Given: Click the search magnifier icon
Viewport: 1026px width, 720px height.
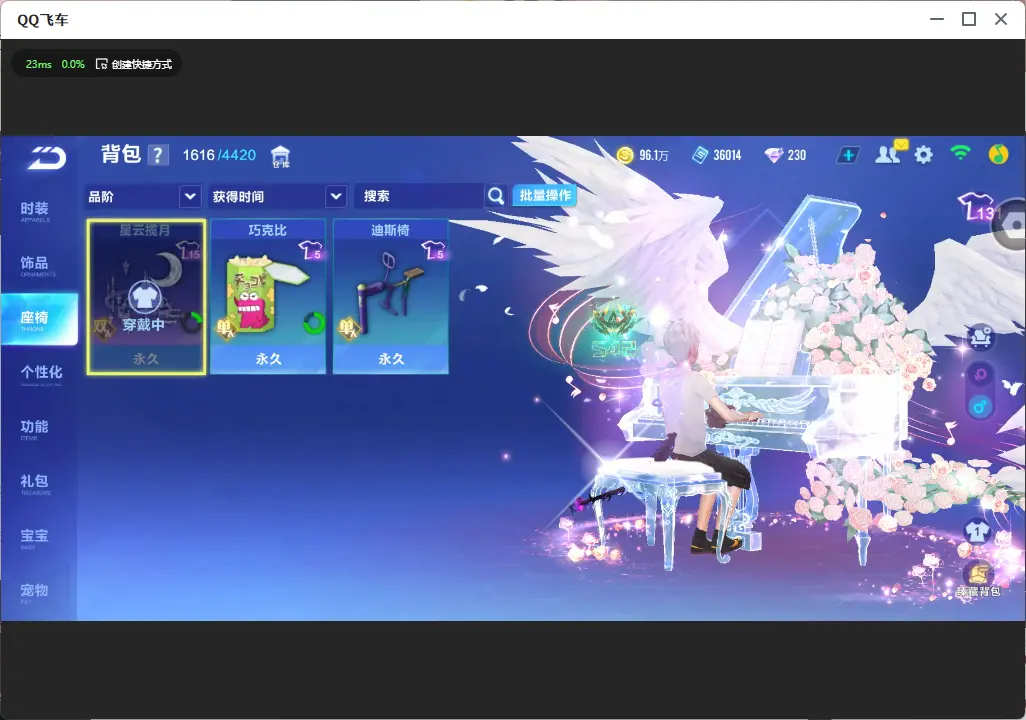Looking at the screenshot, I should (x=496, y=196).
